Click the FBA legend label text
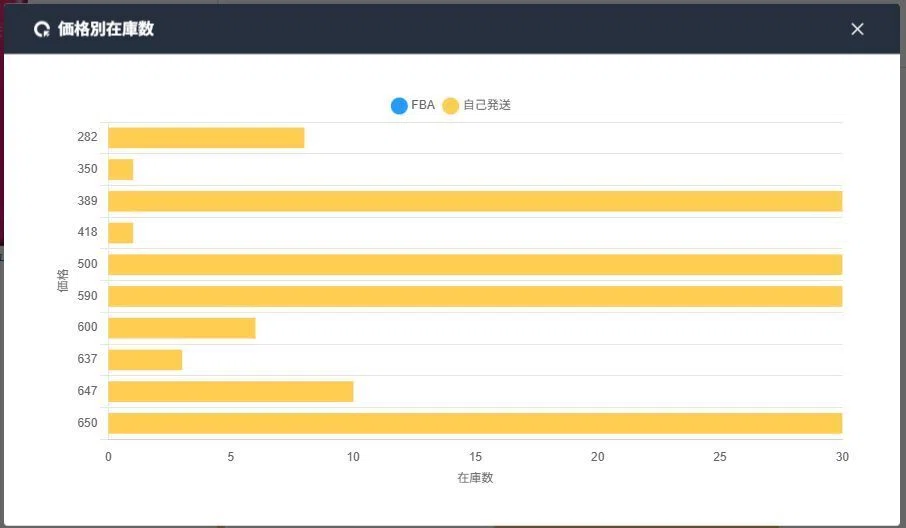This screenshot has width=906, height=528. point(423,105)
